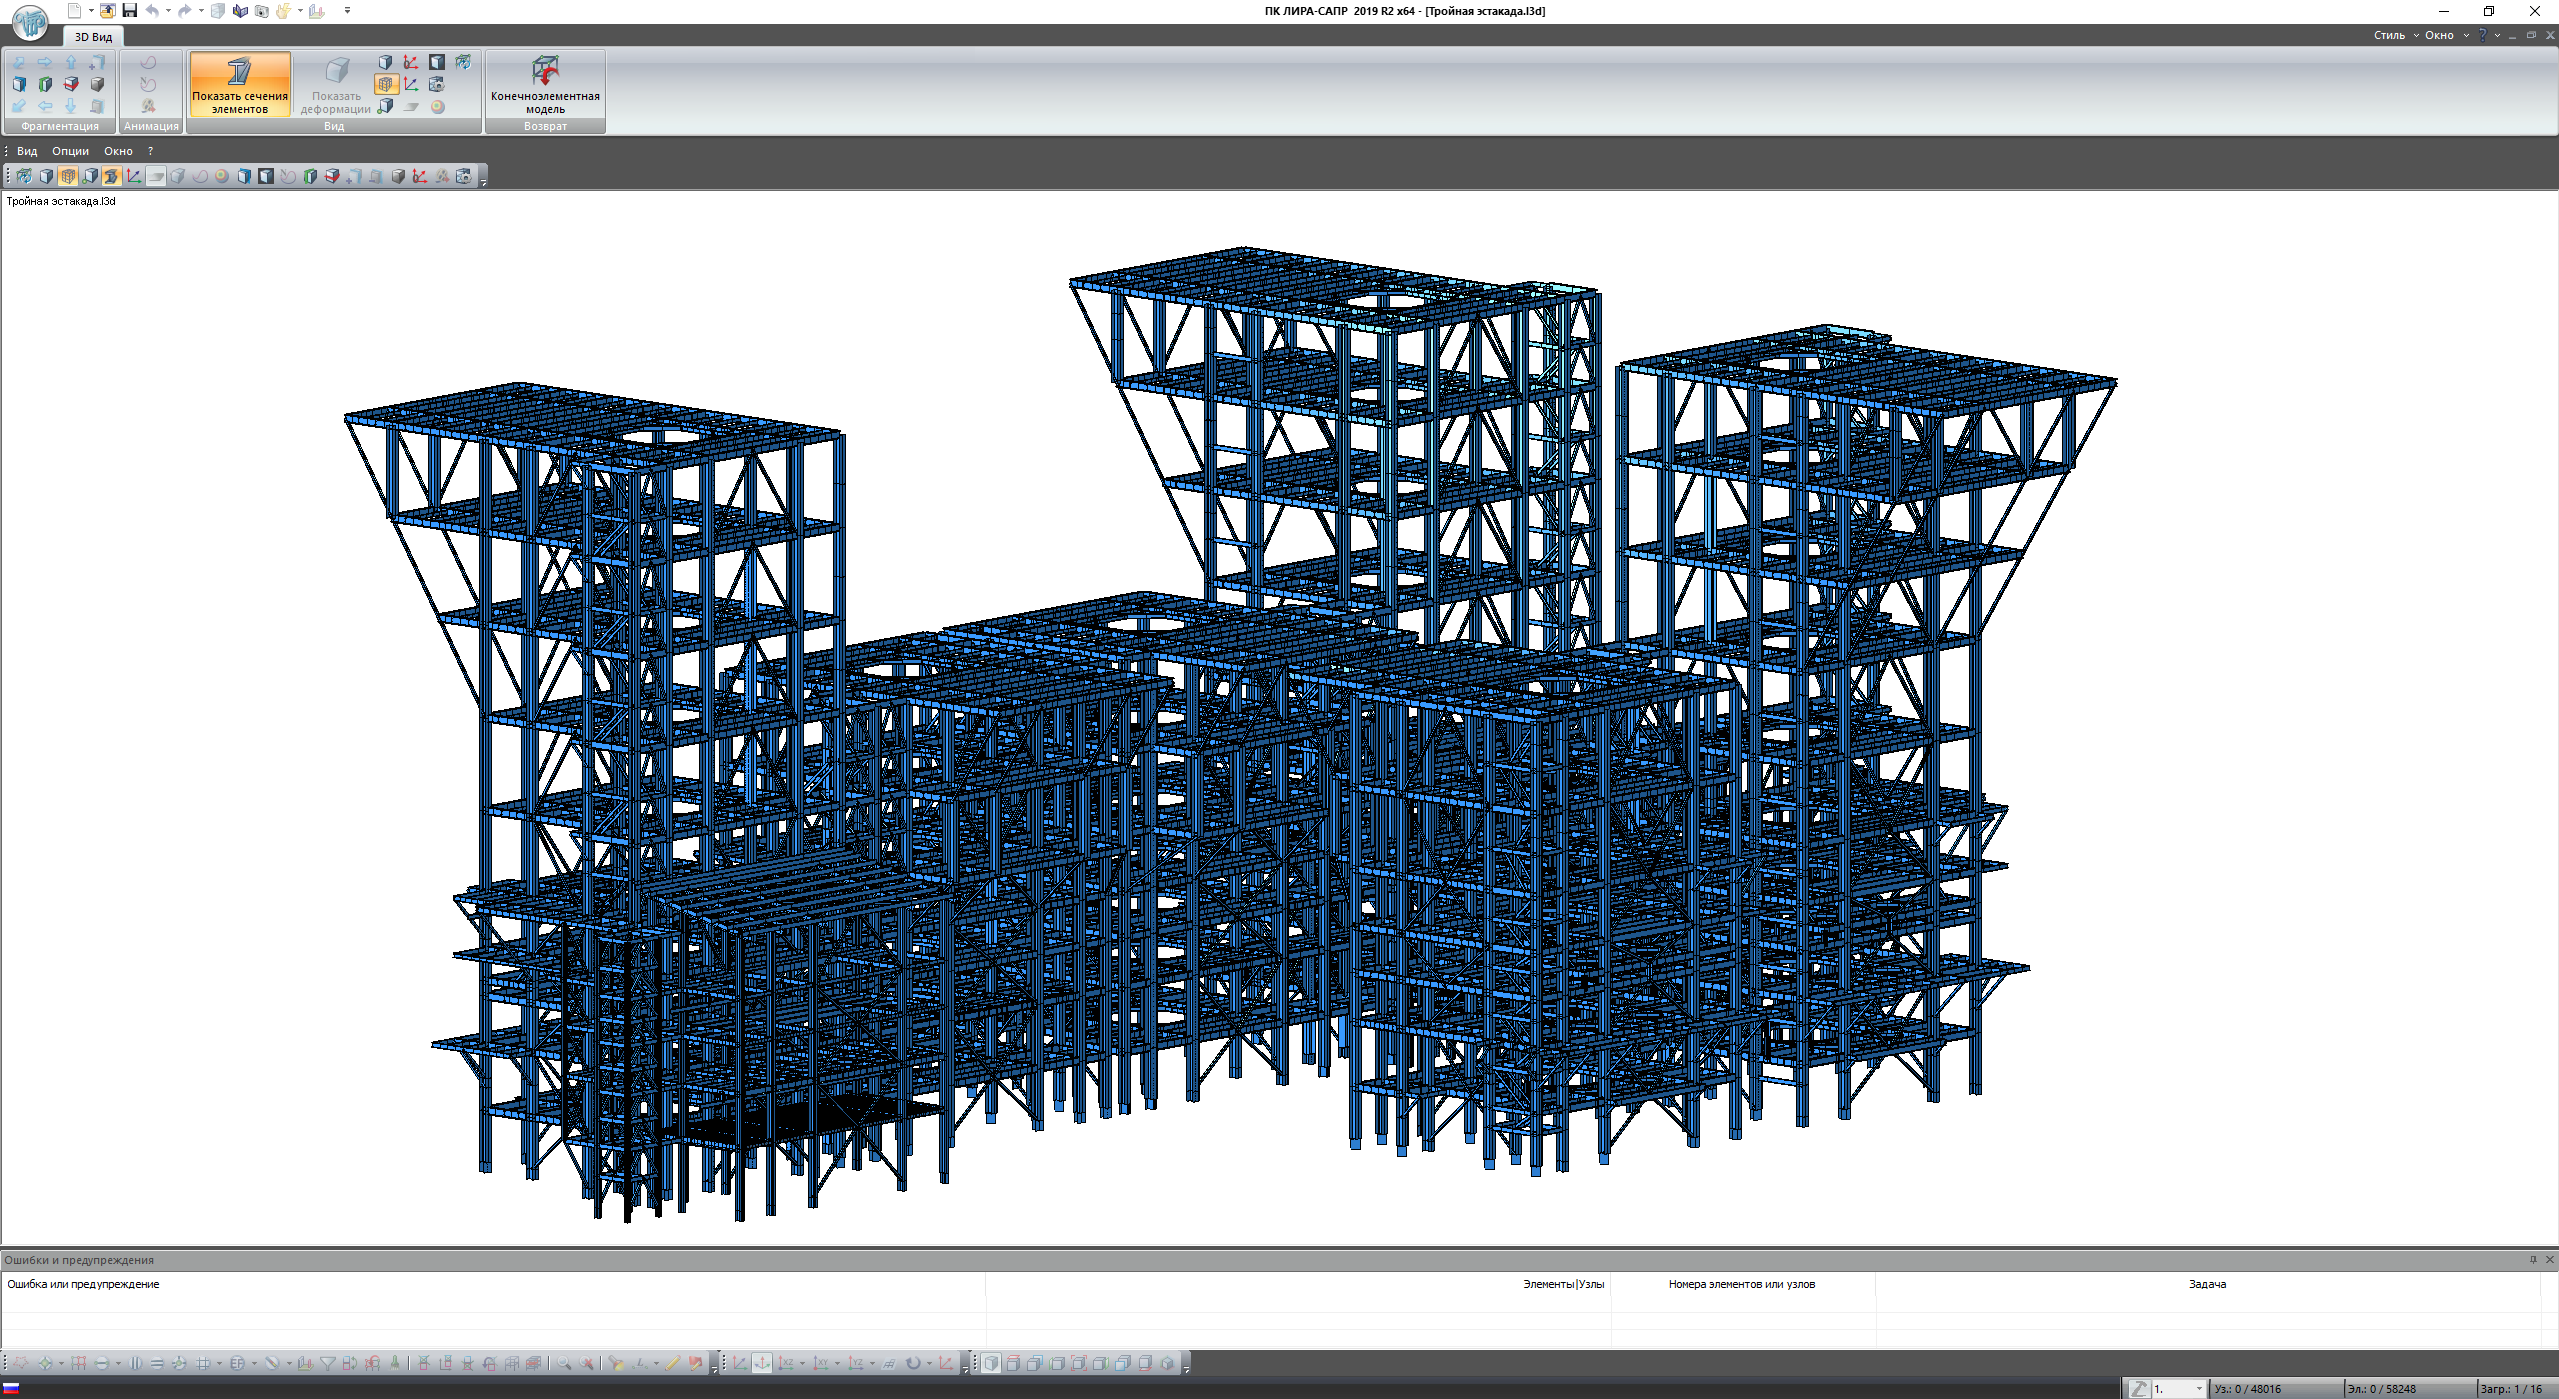Select the 3D Вид ribbon tab
The width and height of the screenshot is (2559, 1399).
click(93, 37)
